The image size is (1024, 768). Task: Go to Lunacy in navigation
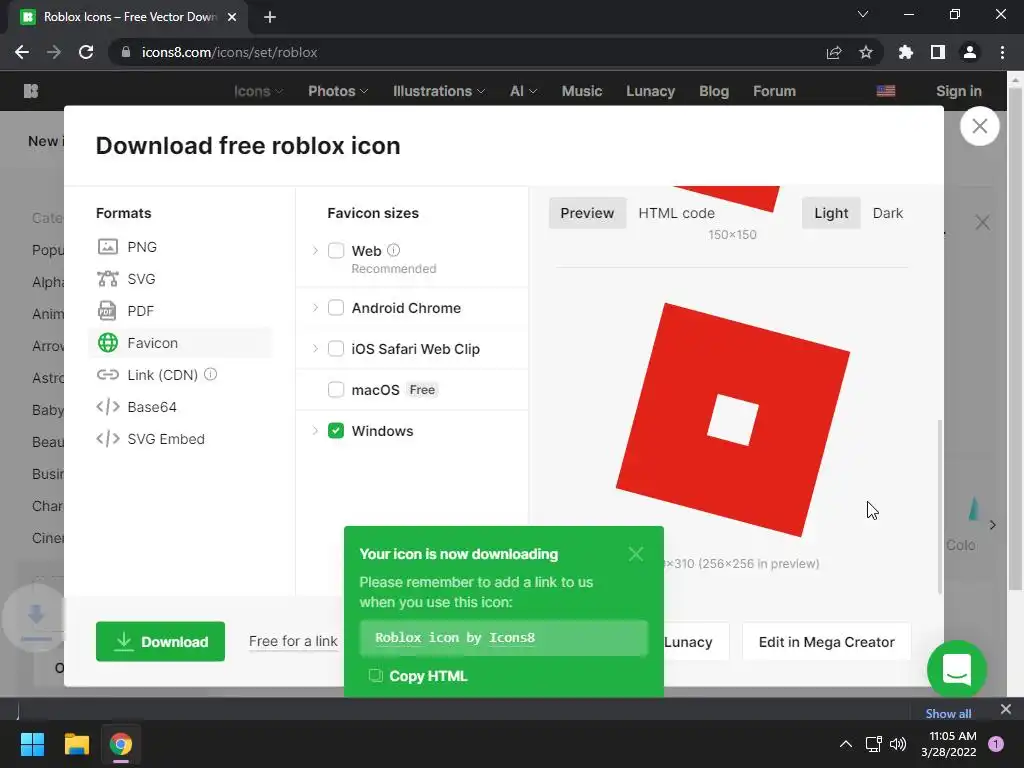coord(650,91)
